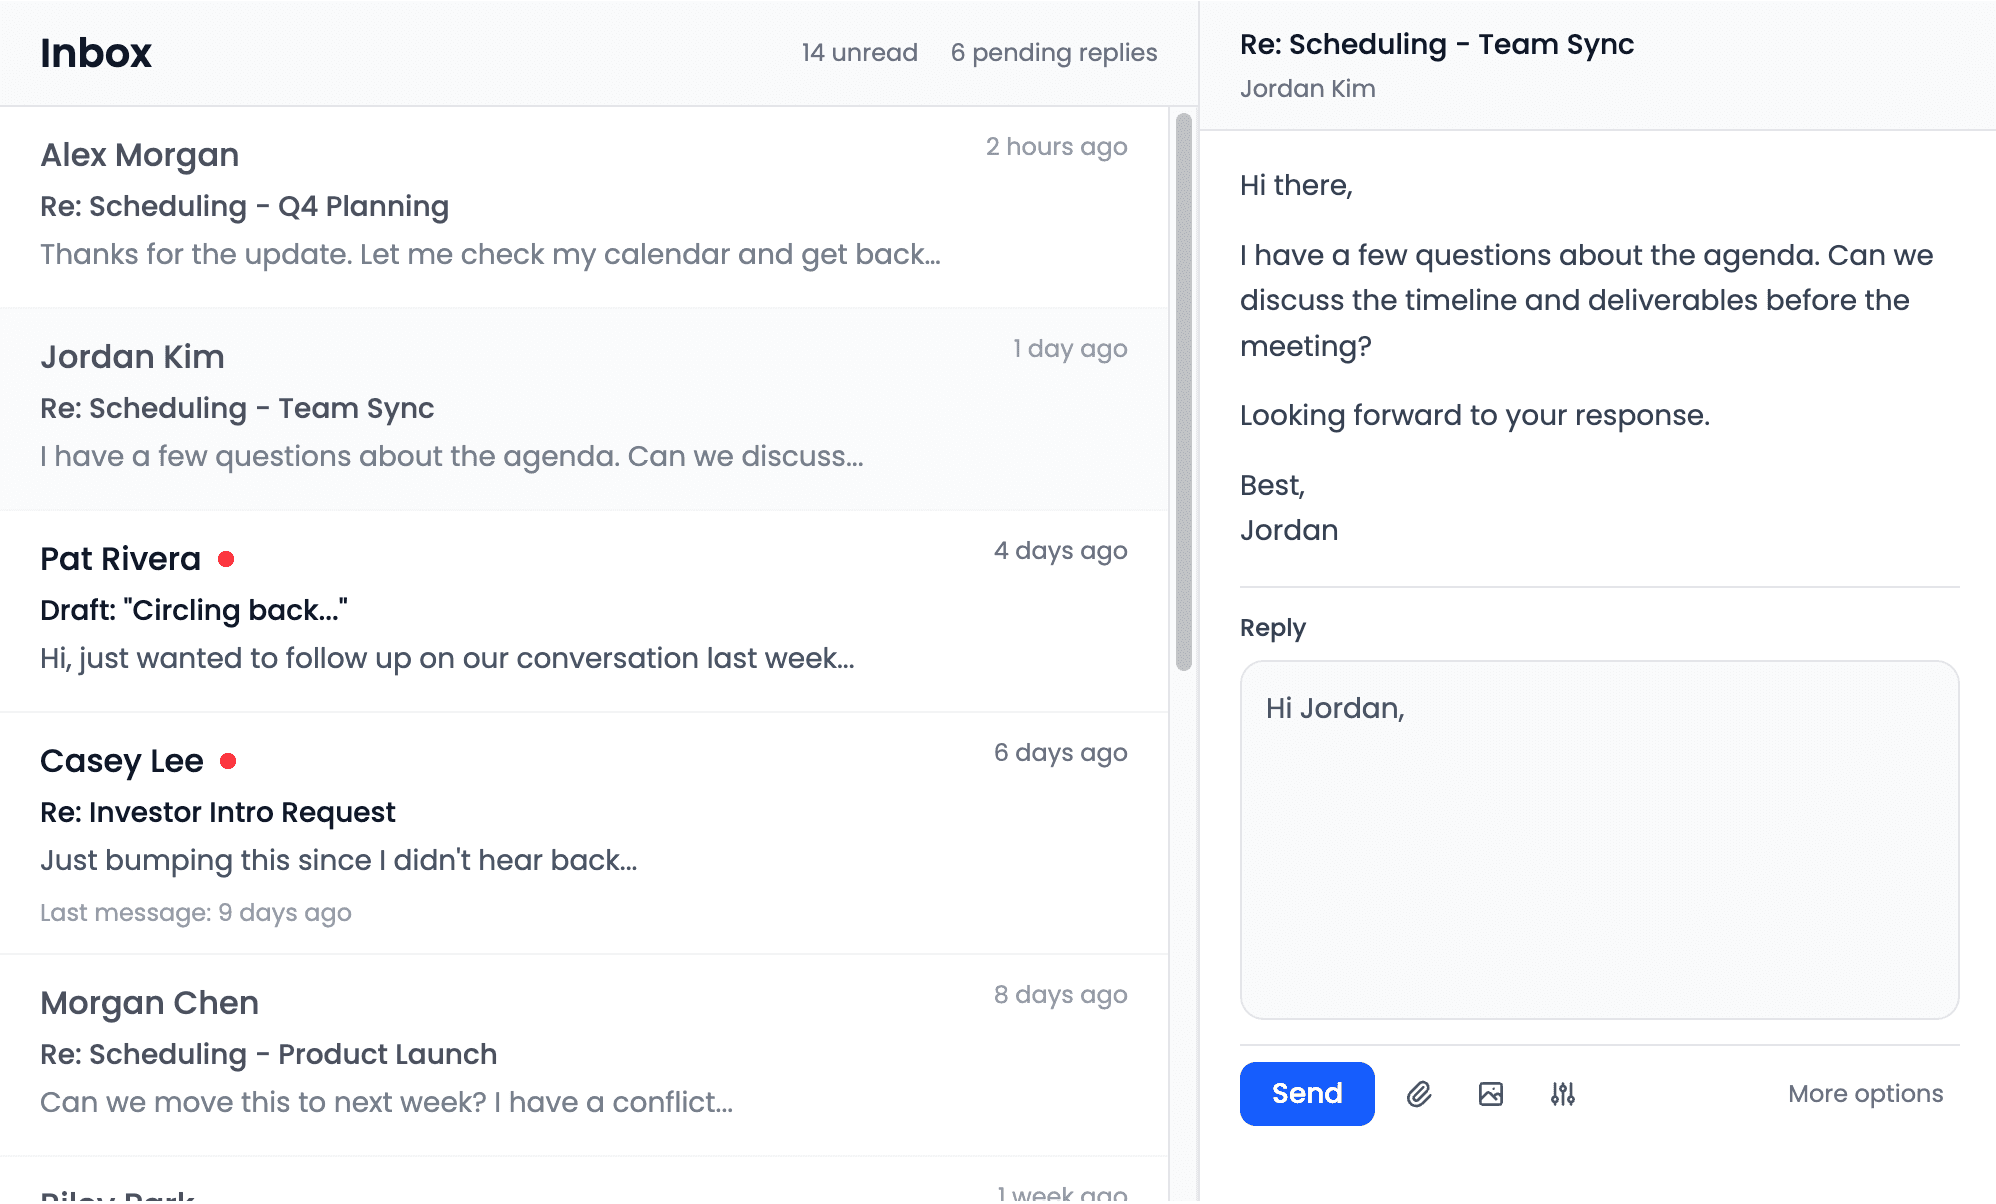Click the Re: Scheduling - Team Sync title
The width and height of the screenshot is (1996, 1204).
[x=1436, y=45]
